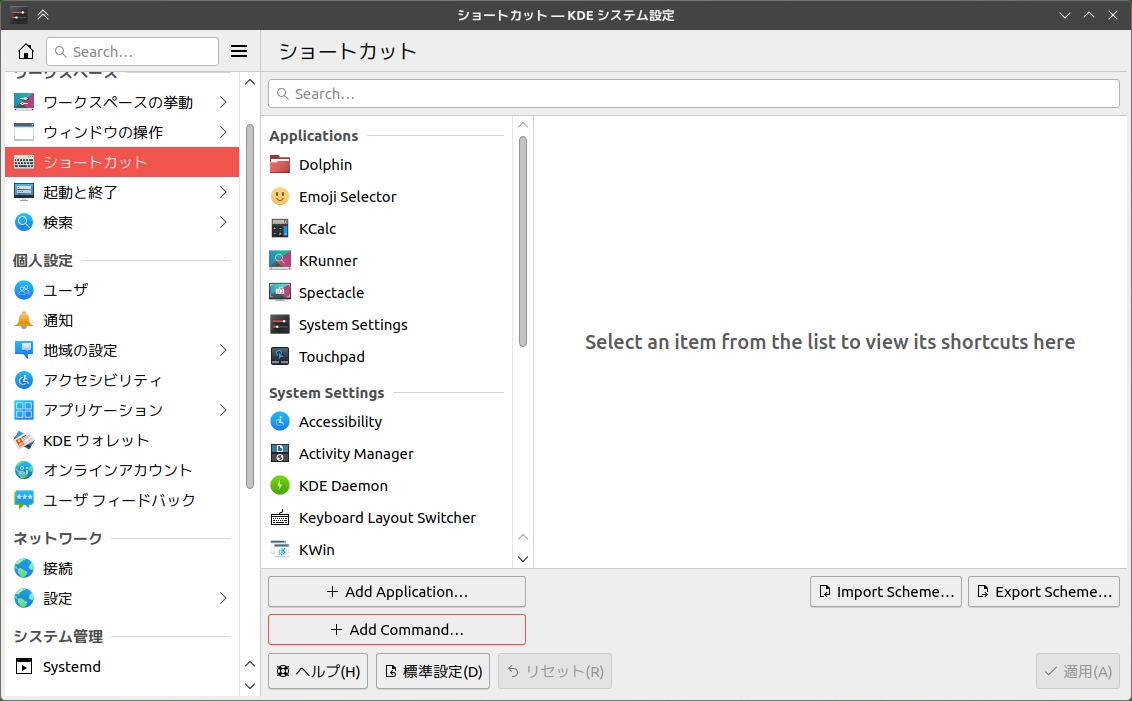Viewport: 1132px width, 701px height.
Task: Click the Home icon in sidebar header
Action: pos(26,51)
